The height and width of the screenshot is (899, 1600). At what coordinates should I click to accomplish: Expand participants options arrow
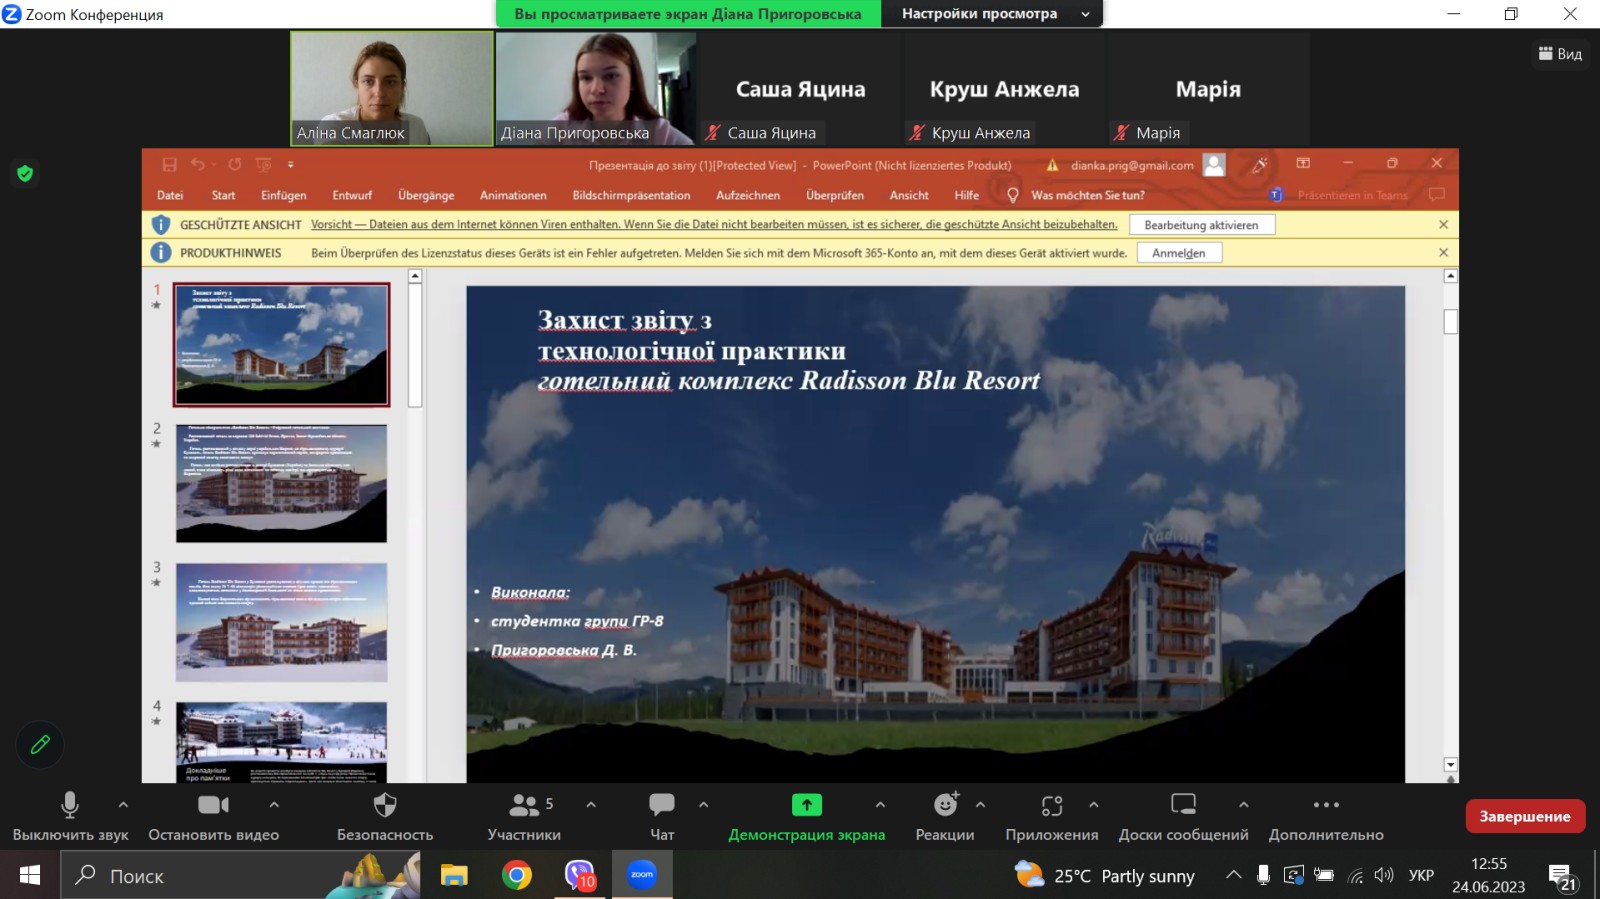pyautogui.click(x=591, y=804)
